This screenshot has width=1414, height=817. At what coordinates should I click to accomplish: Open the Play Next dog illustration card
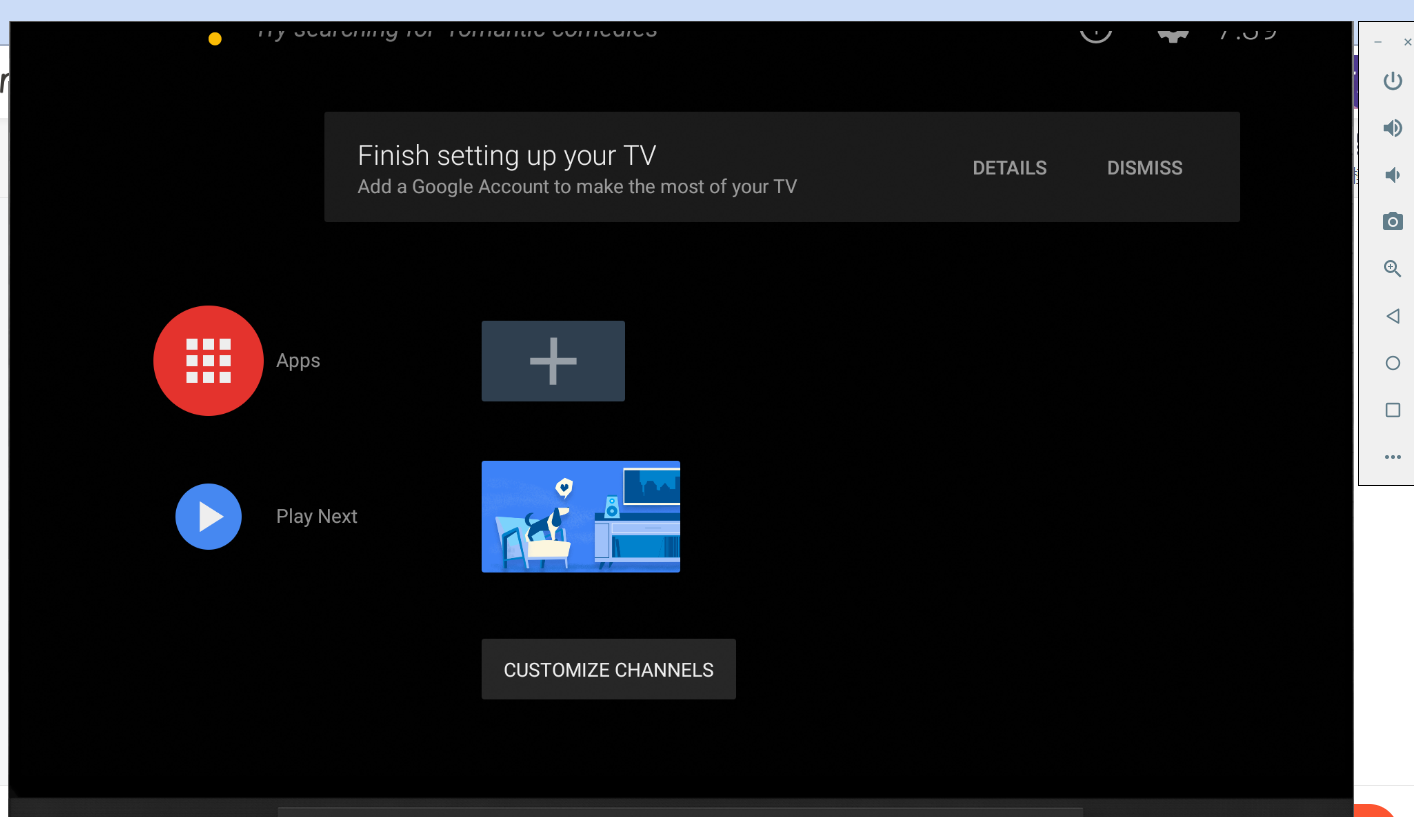[581, 517]
